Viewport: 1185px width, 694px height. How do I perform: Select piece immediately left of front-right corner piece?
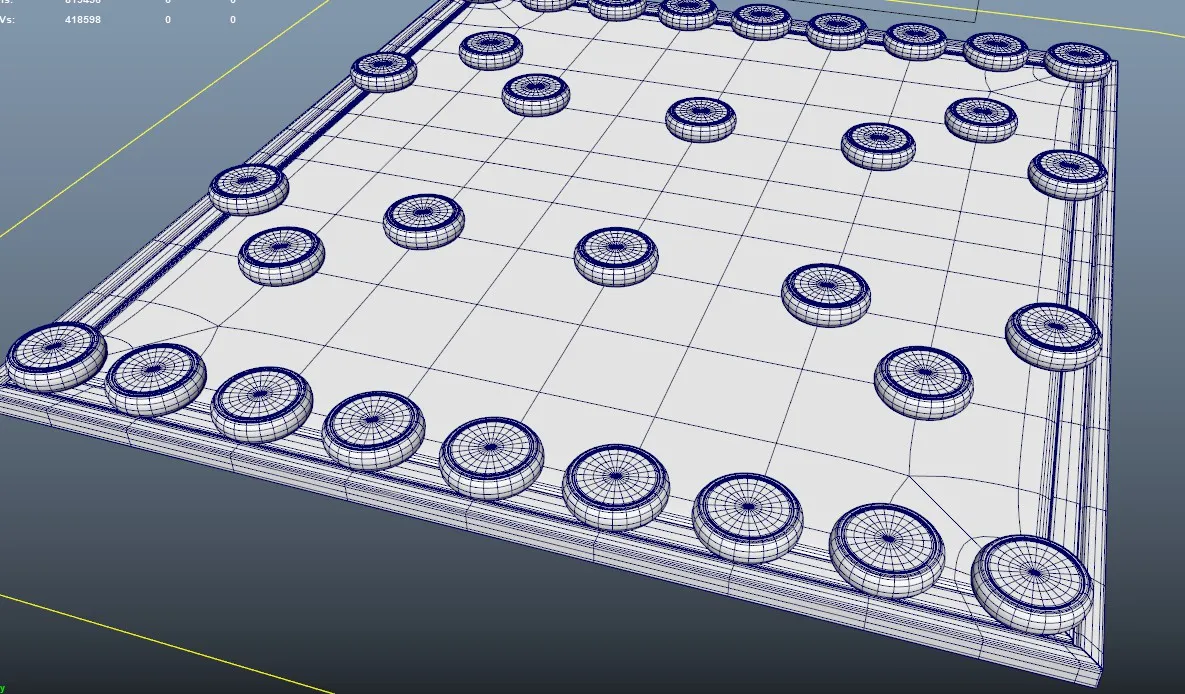[x=886, y=549]
